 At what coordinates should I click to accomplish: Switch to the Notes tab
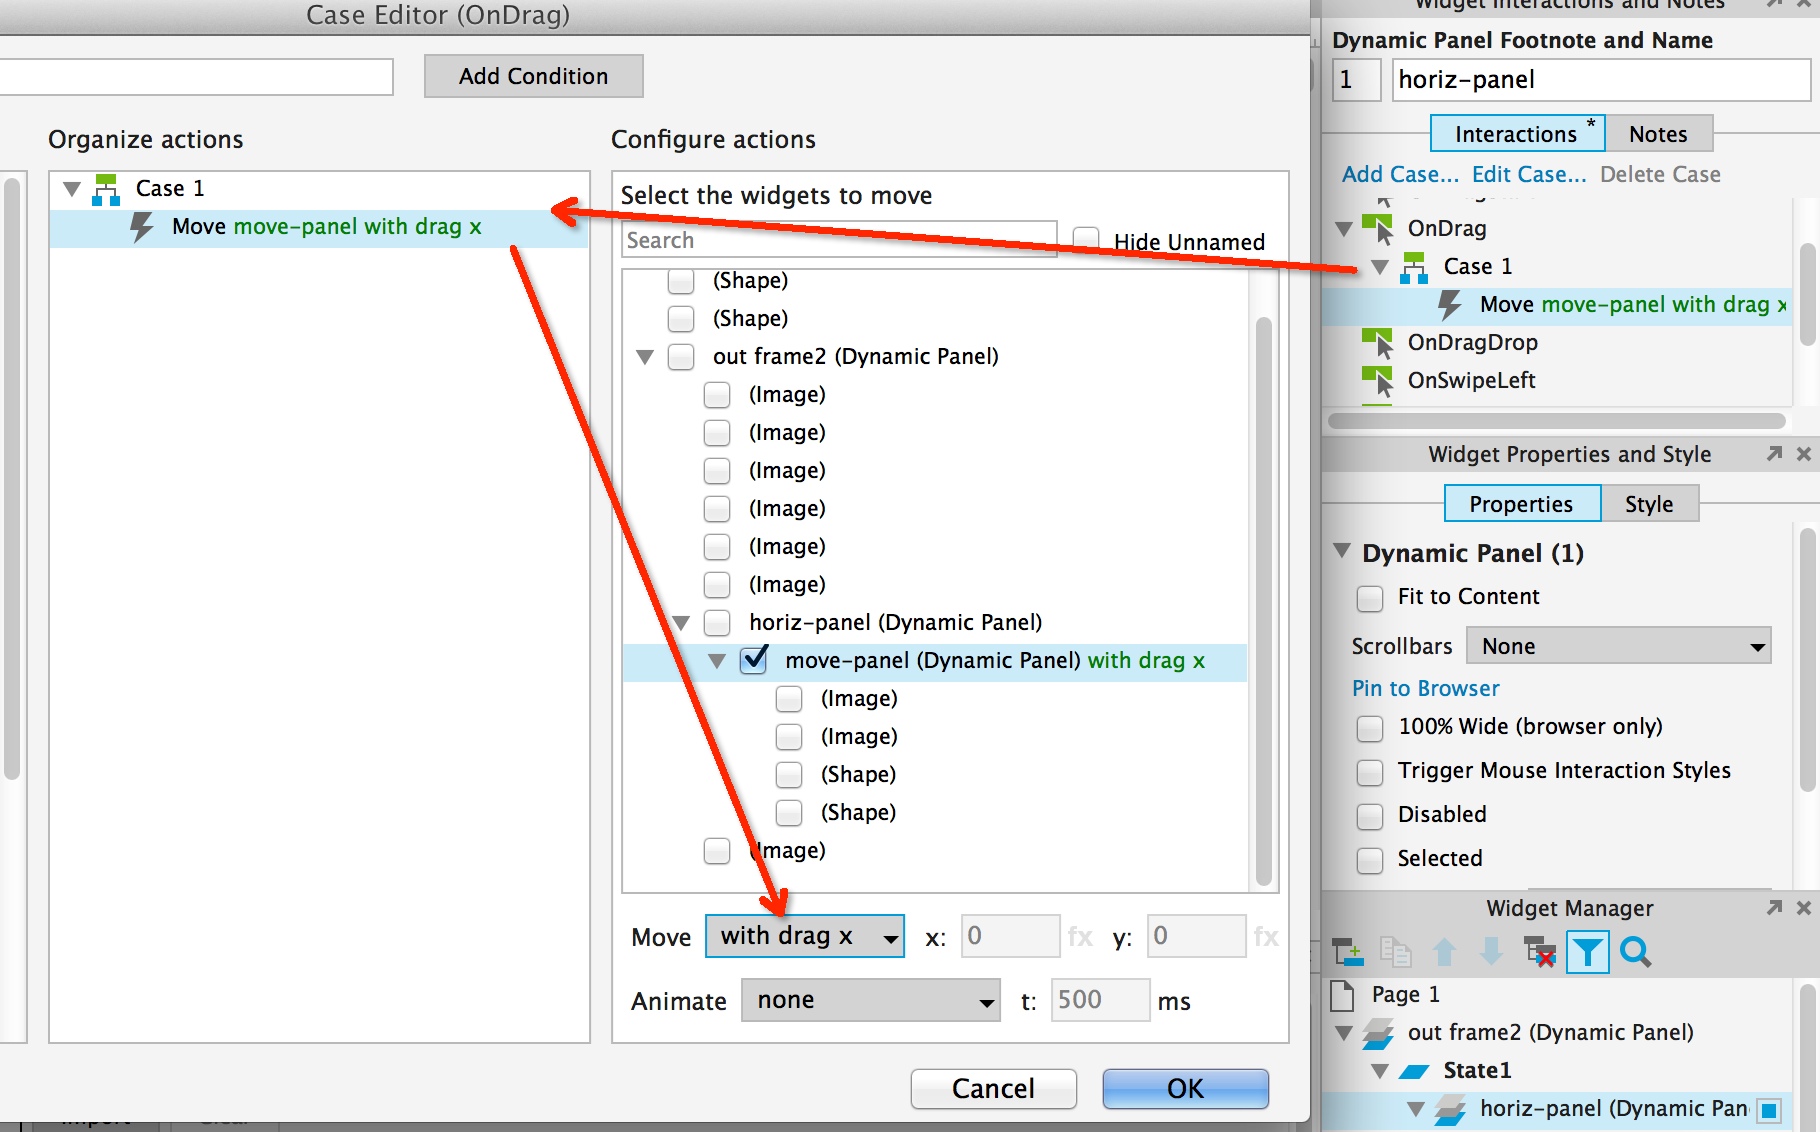coord(1658,134)
